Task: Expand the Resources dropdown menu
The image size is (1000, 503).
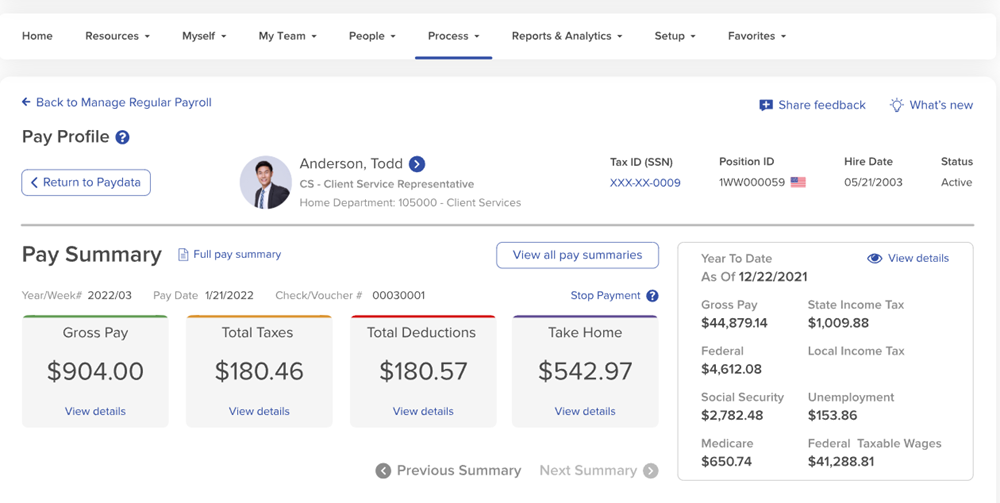Action: tap(117, 36)
